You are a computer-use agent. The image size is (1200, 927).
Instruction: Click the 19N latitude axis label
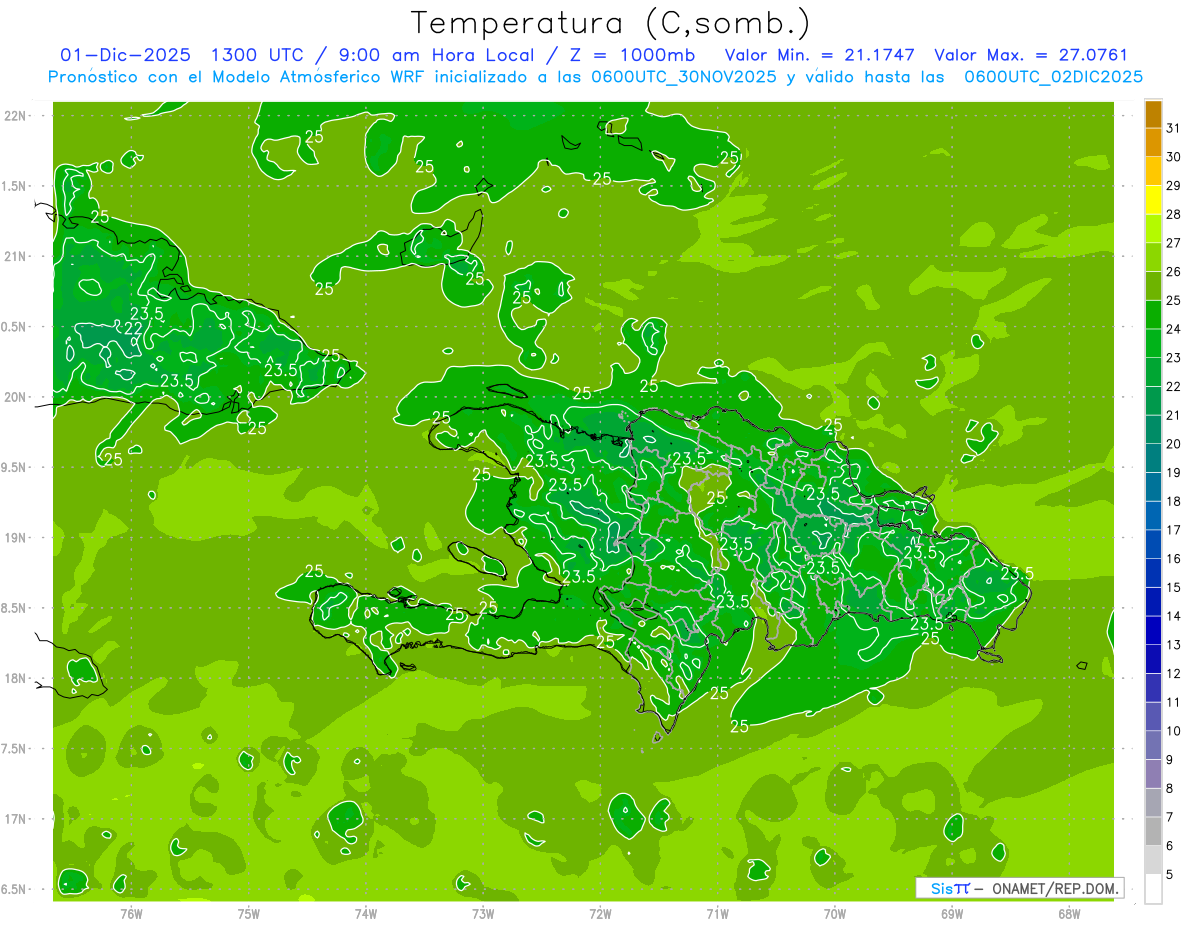[14, 537]
